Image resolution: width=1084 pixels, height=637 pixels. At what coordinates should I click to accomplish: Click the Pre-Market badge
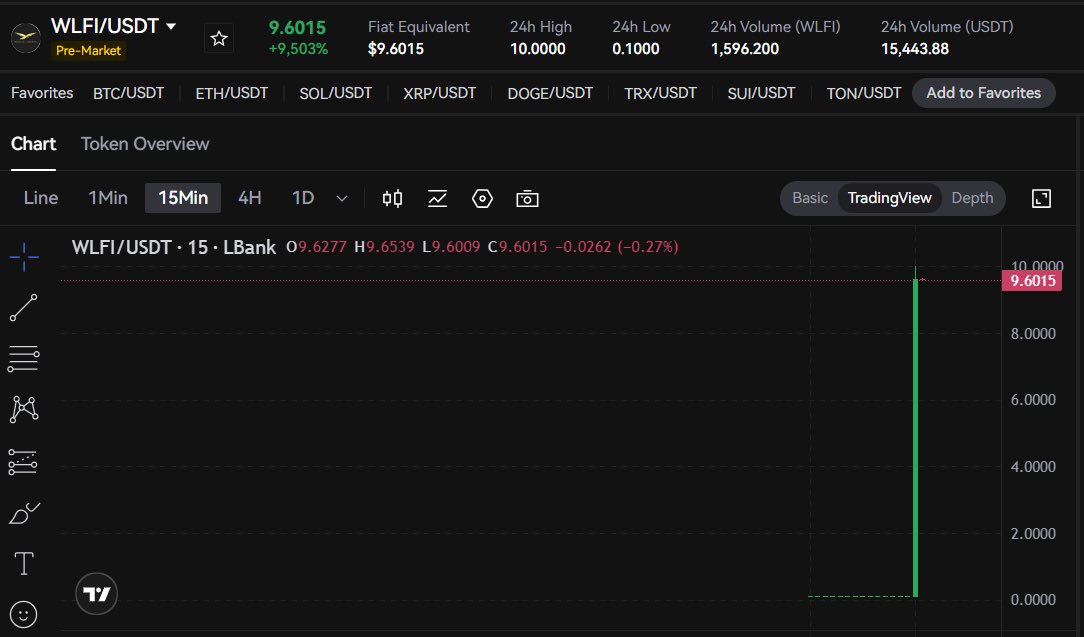pyautogui.click(x=88, y=50)
